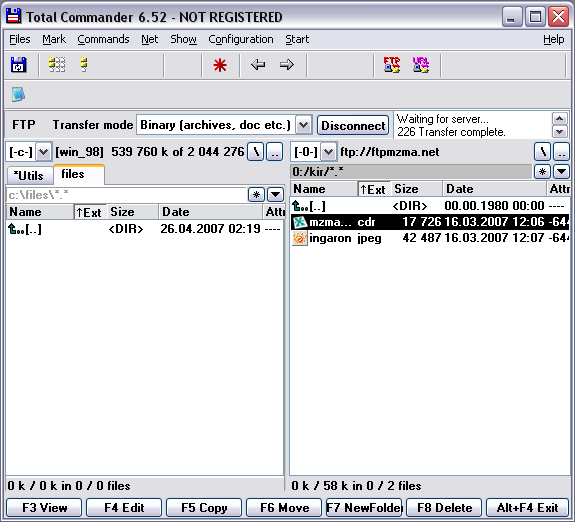Viewport: 575px width, 522px height.
Task: Open the Commands menu
Action: pos(103,39)
